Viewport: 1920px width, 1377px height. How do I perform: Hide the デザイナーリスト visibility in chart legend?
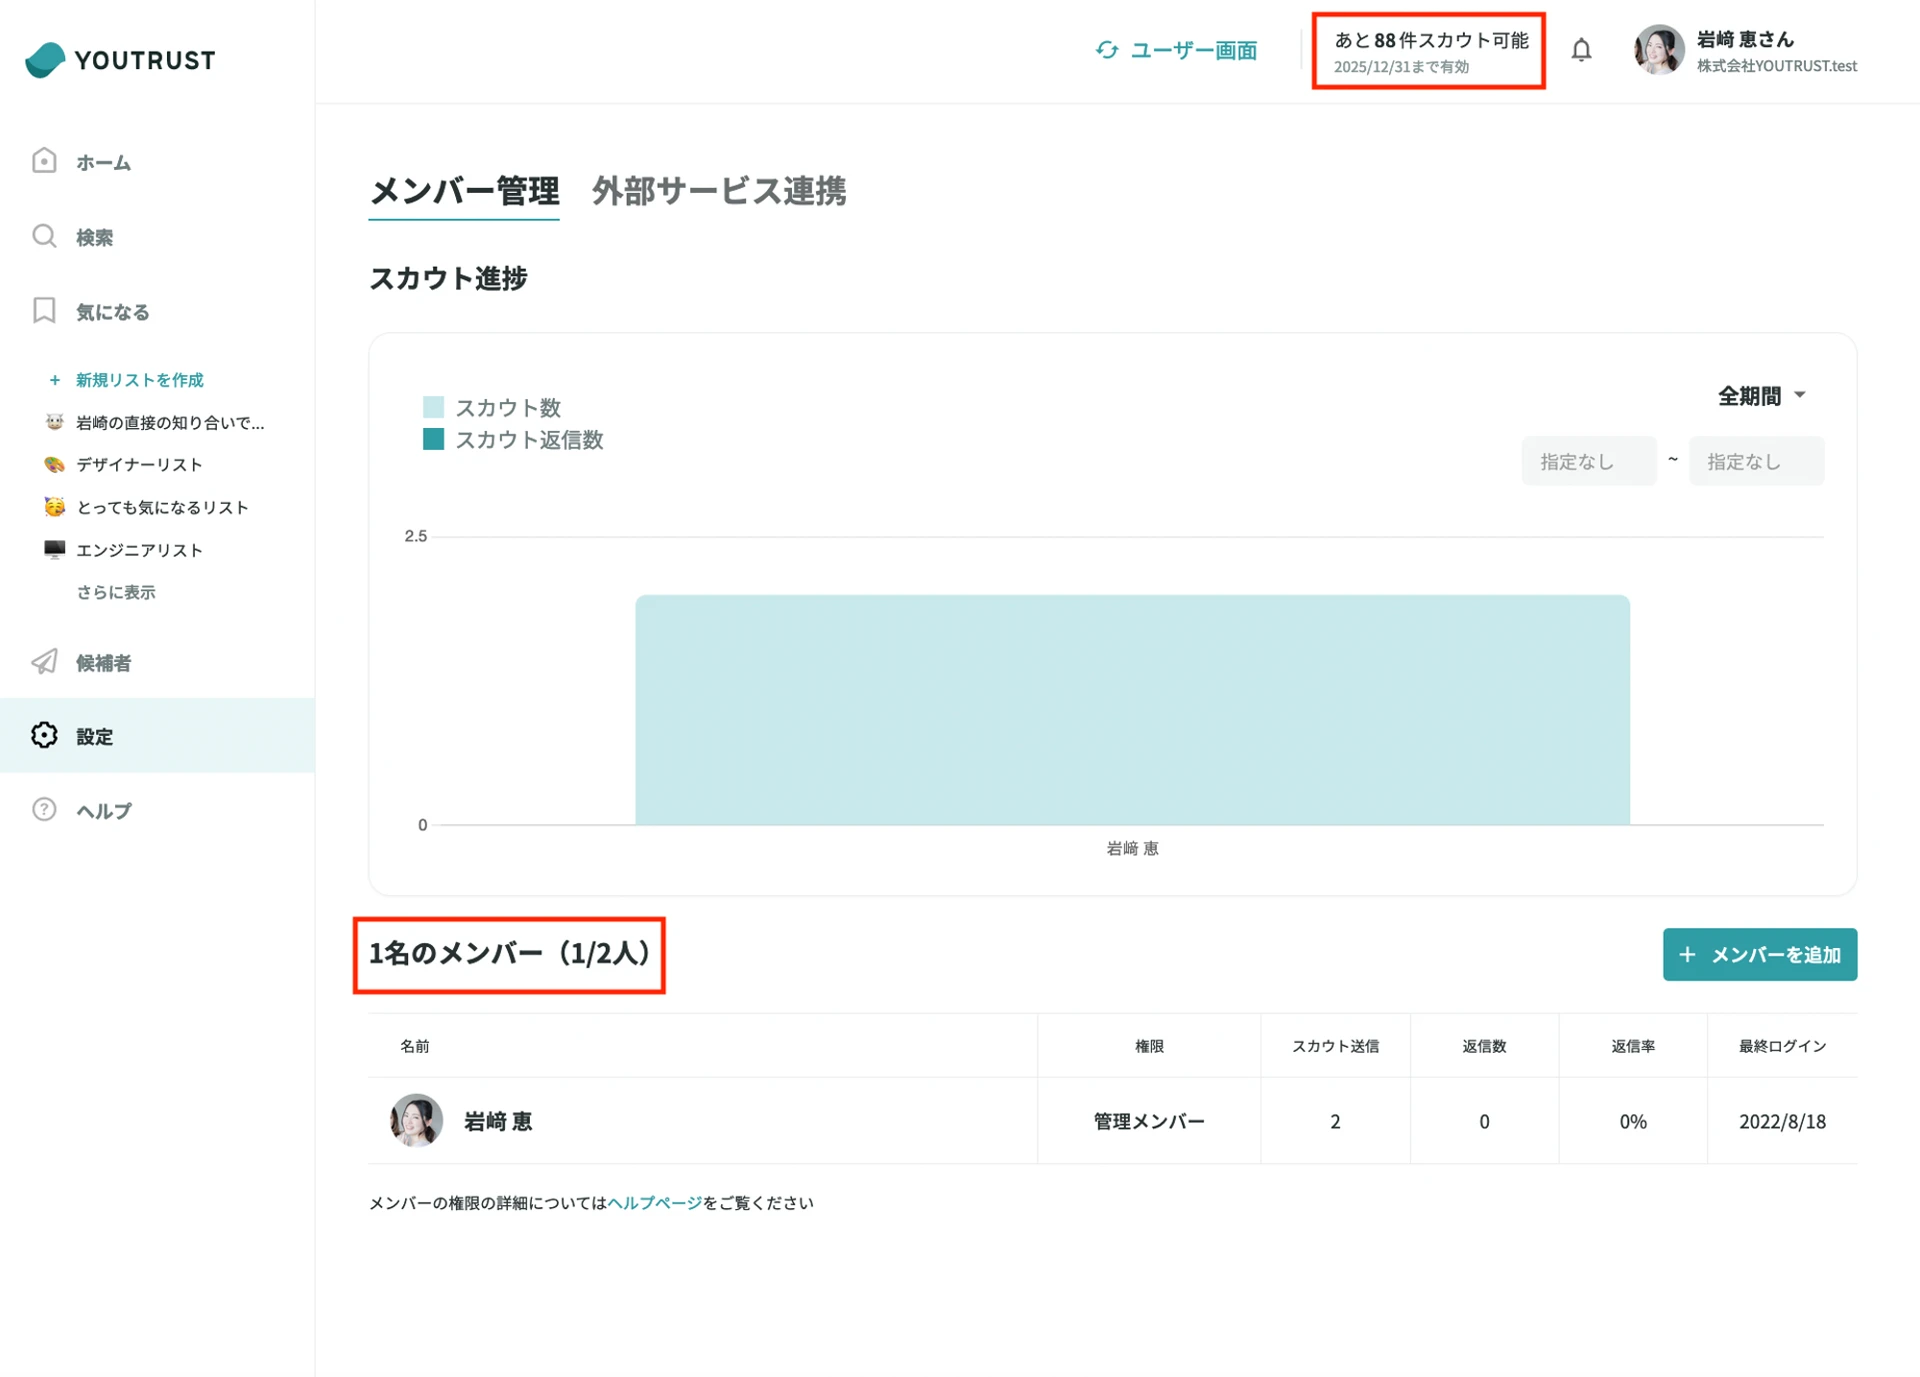(140, 464)
